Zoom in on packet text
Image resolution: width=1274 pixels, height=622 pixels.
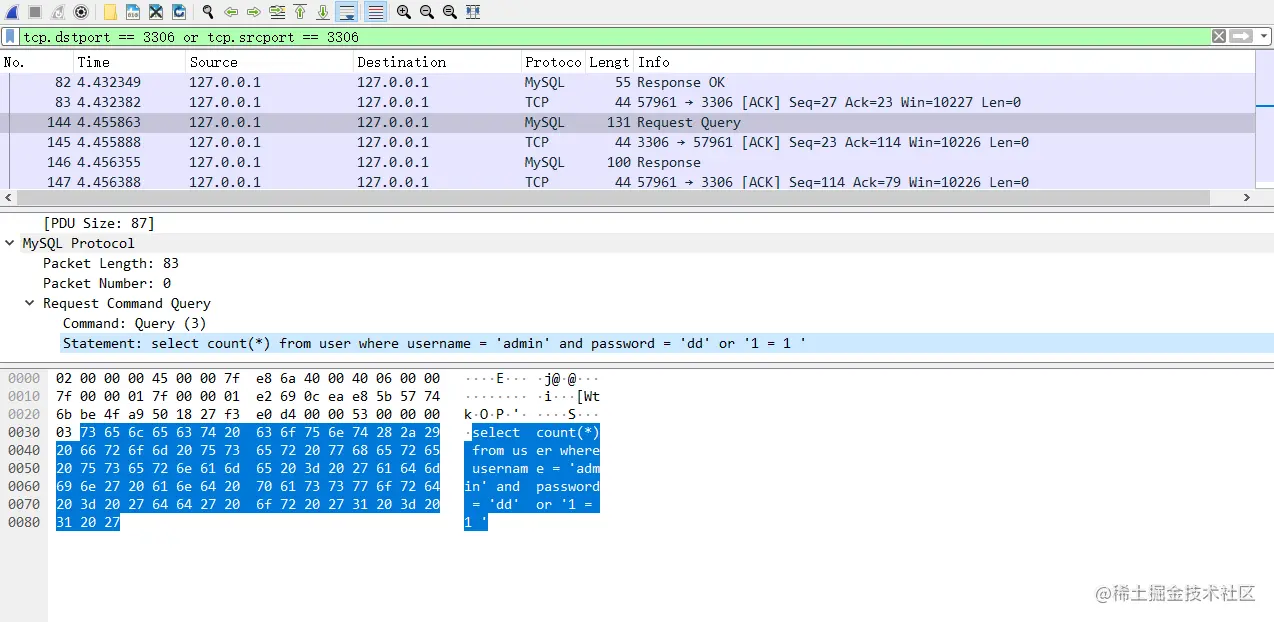tap(404, 12)
